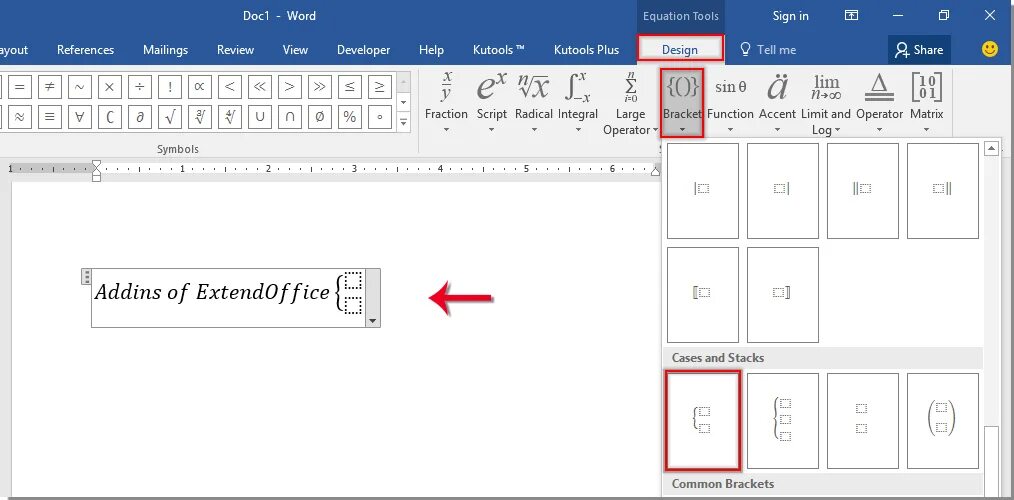Click the Tell me search box
Viewport: 1014px width, 500px height.
click(768, 50)
